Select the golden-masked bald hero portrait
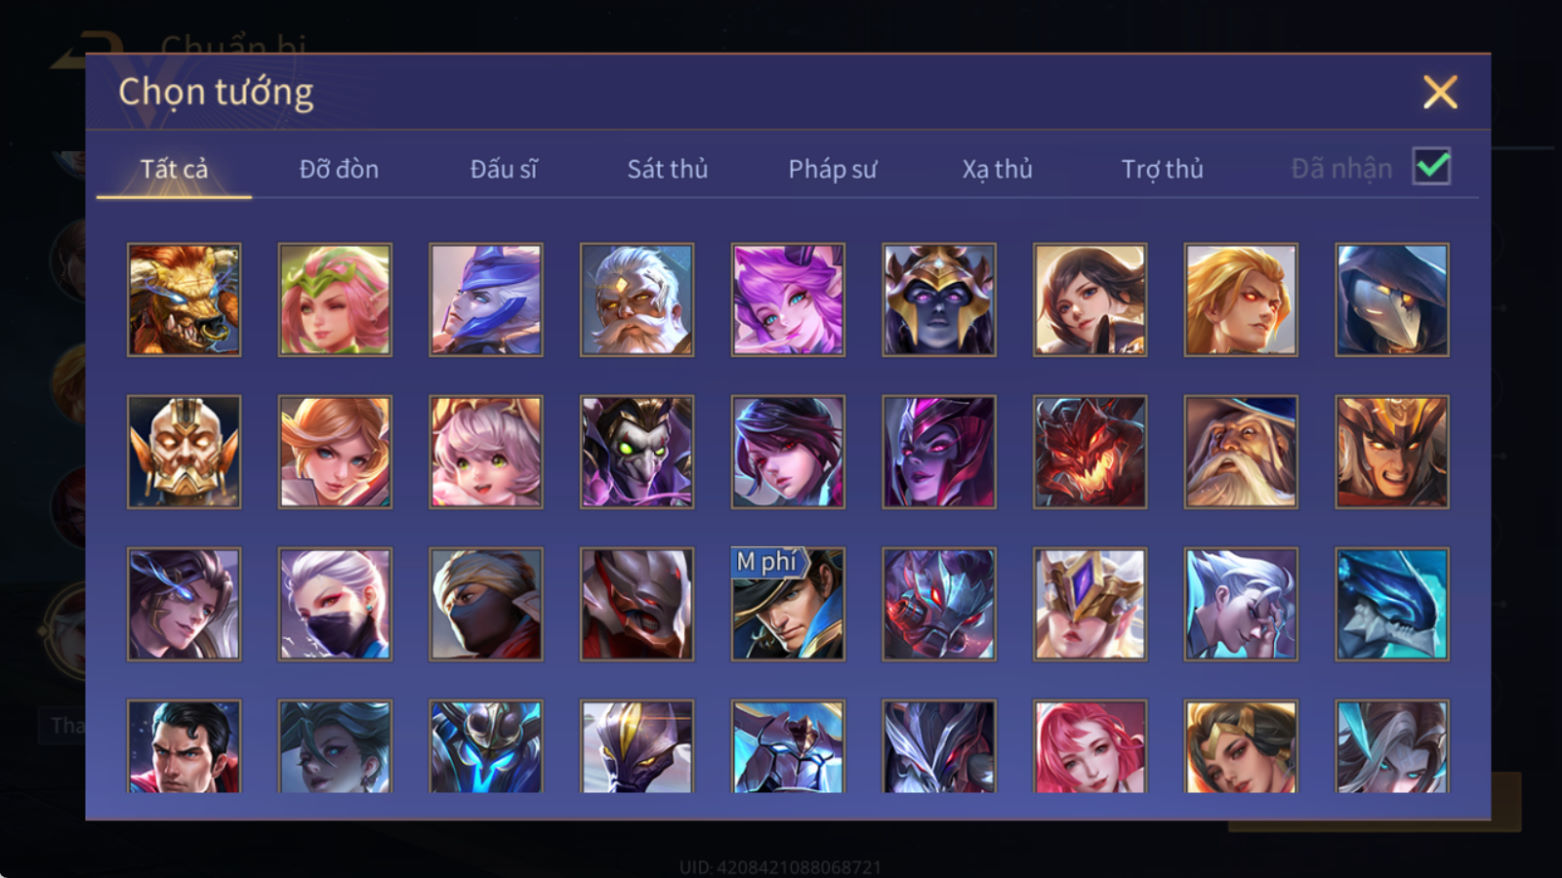Image resolution: width=1562 pixels, height=878 pixels. 184,452
